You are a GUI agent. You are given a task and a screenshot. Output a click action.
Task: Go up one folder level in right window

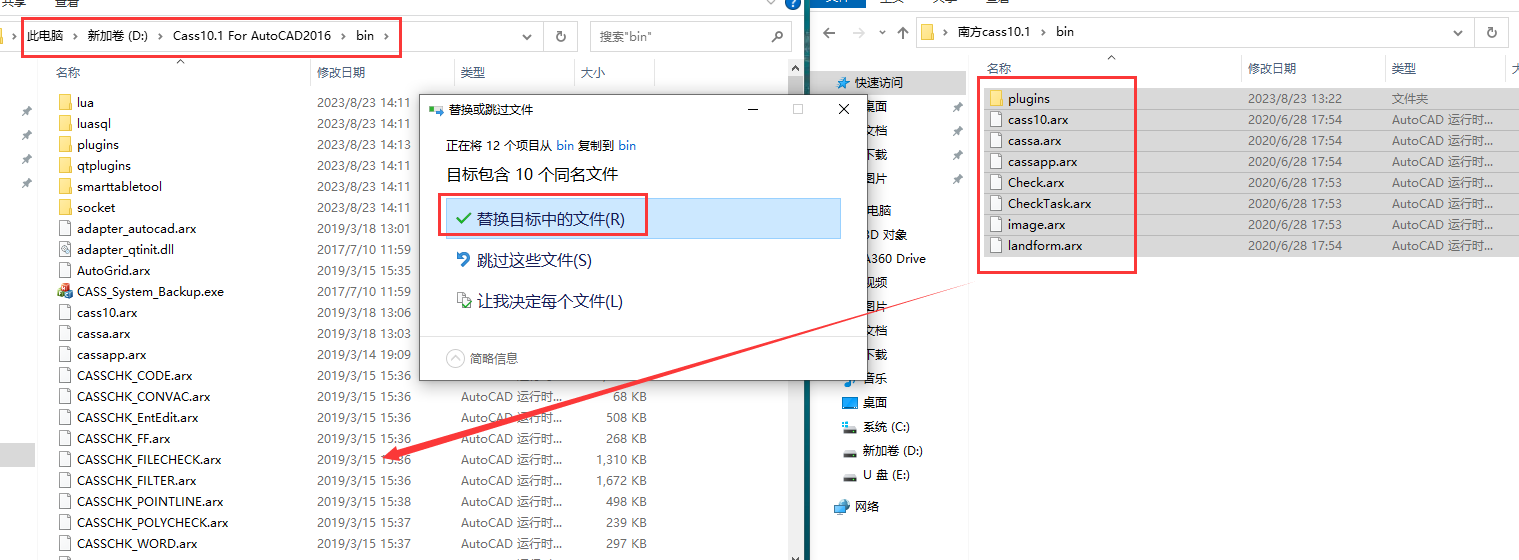click(x=903, y=33)
